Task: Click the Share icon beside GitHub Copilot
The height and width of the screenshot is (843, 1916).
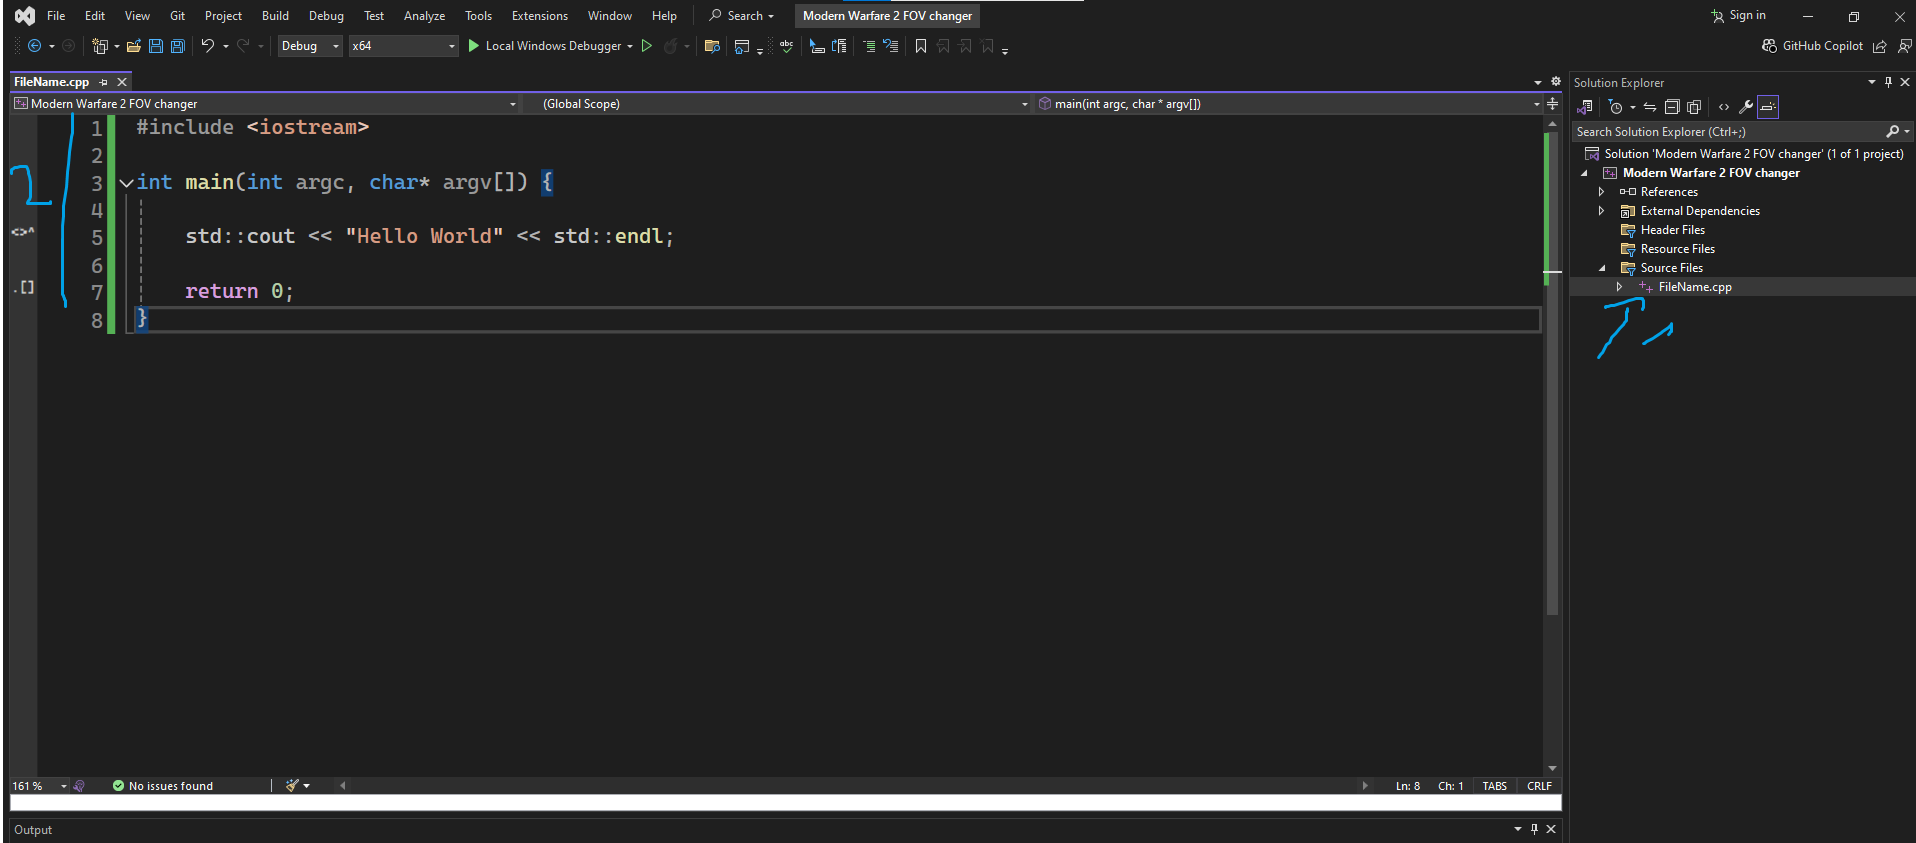Action: tap(1880, 46)
